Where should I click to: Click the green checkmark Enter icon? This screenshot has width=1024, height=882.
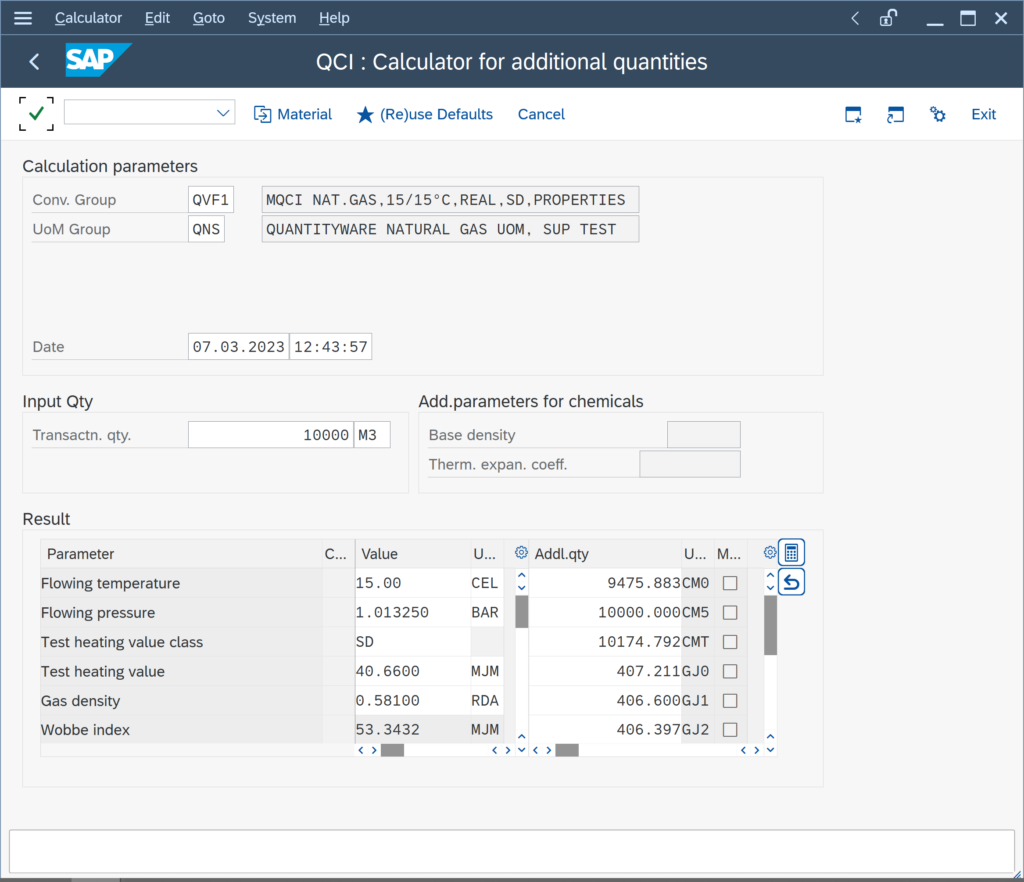click(37, 114)
